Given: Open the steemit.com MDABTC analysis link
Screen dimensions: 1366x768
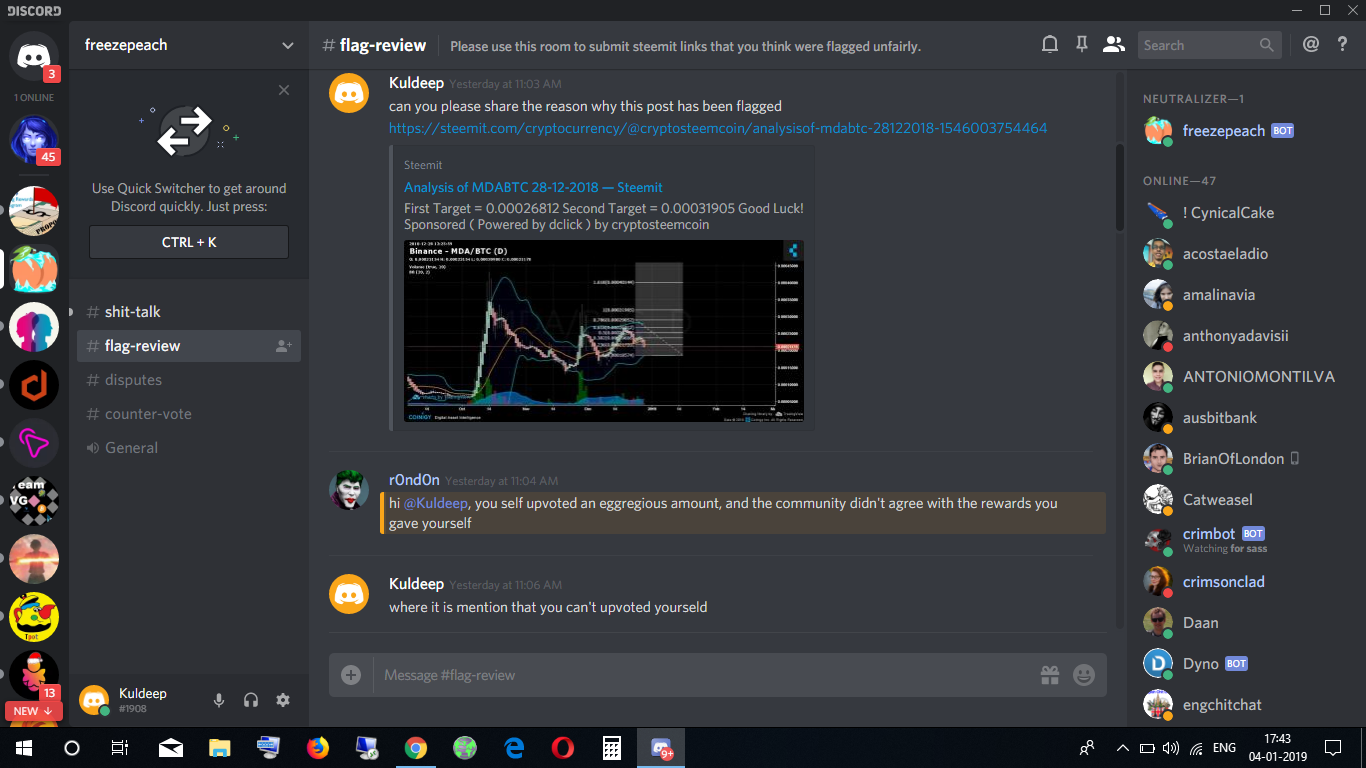Looking at the screenshot, I should point(718,128).
